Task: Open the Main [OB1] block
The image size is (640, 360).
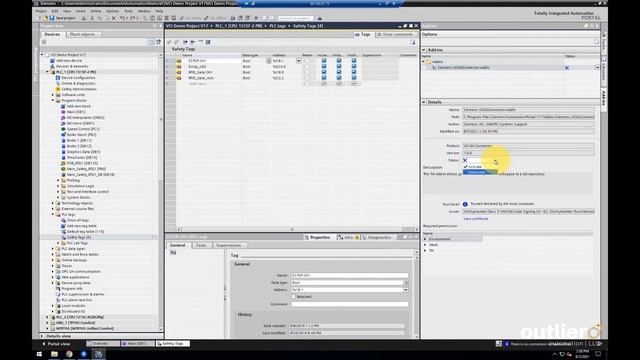Action: [x=76, y=112]
